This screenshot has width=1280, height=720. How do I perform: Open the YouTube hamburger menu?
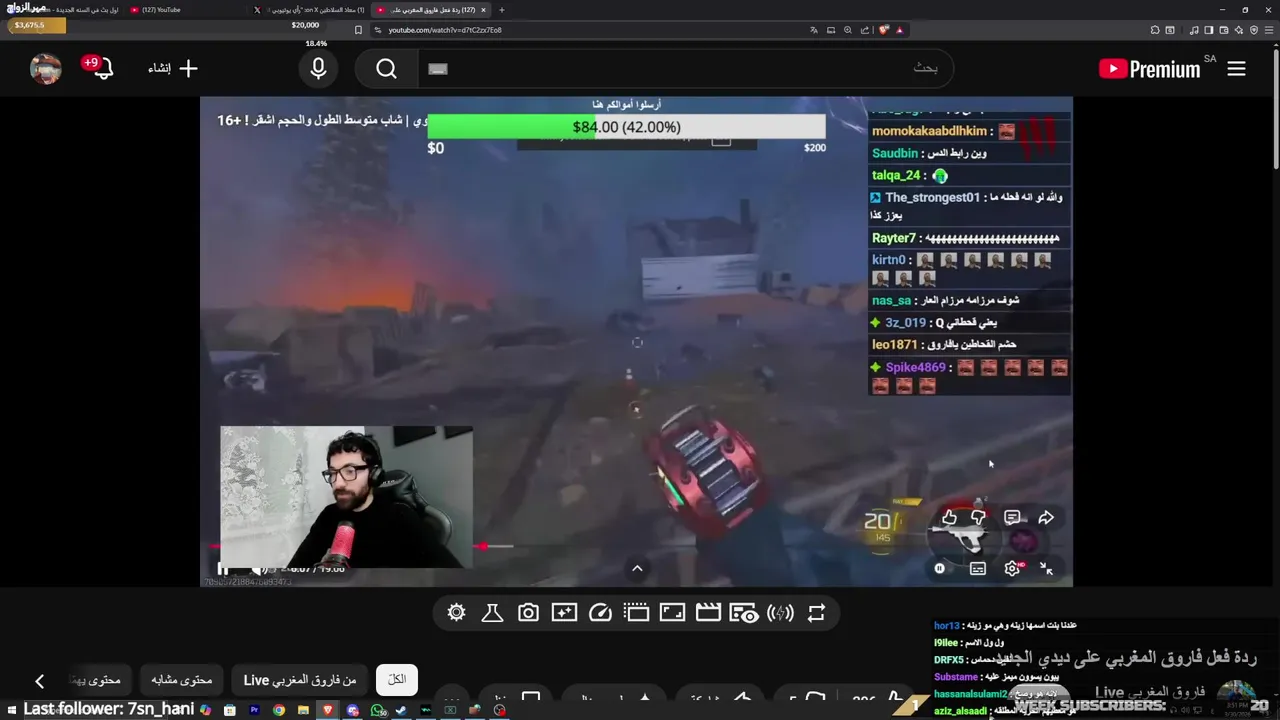click(x=1236, y=68)
